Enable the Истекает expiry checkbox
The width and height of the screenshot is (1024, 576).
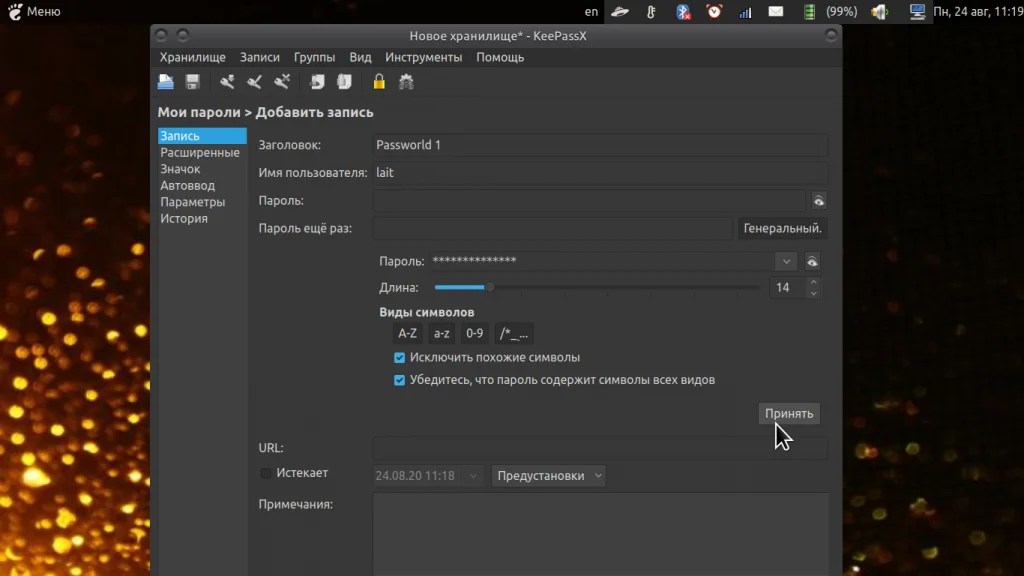coord(266,473)
